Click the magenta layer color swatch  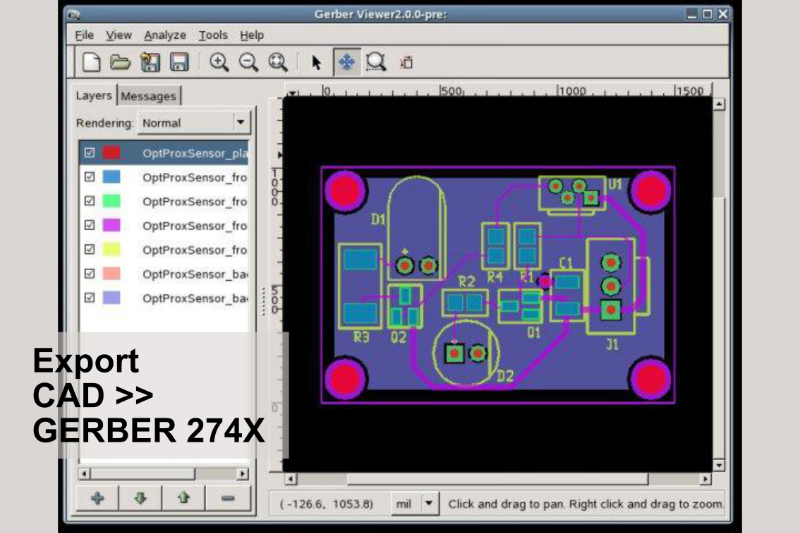[112, 225]
